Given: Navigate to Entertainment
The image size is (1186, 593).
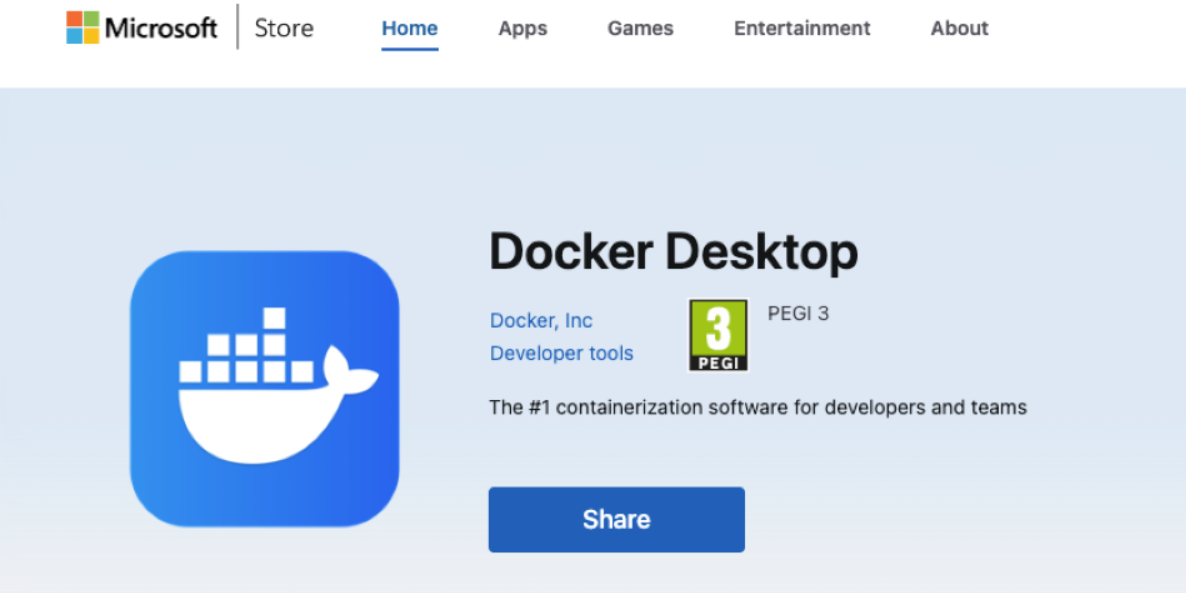Looking at the screenshot, I should [x=801, y=28].
